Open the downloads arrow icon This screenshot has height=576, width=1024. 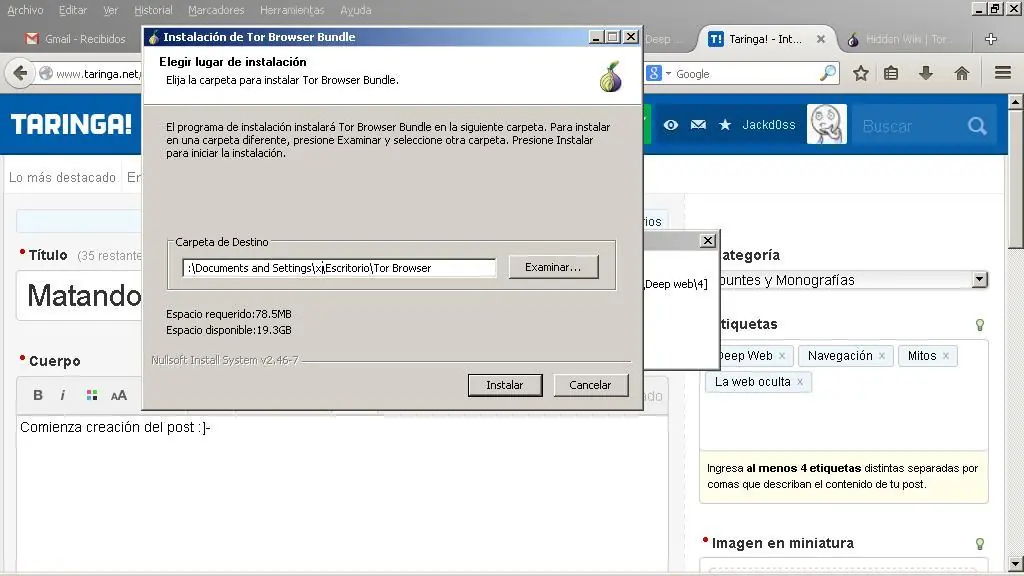[x=925, y=73]
